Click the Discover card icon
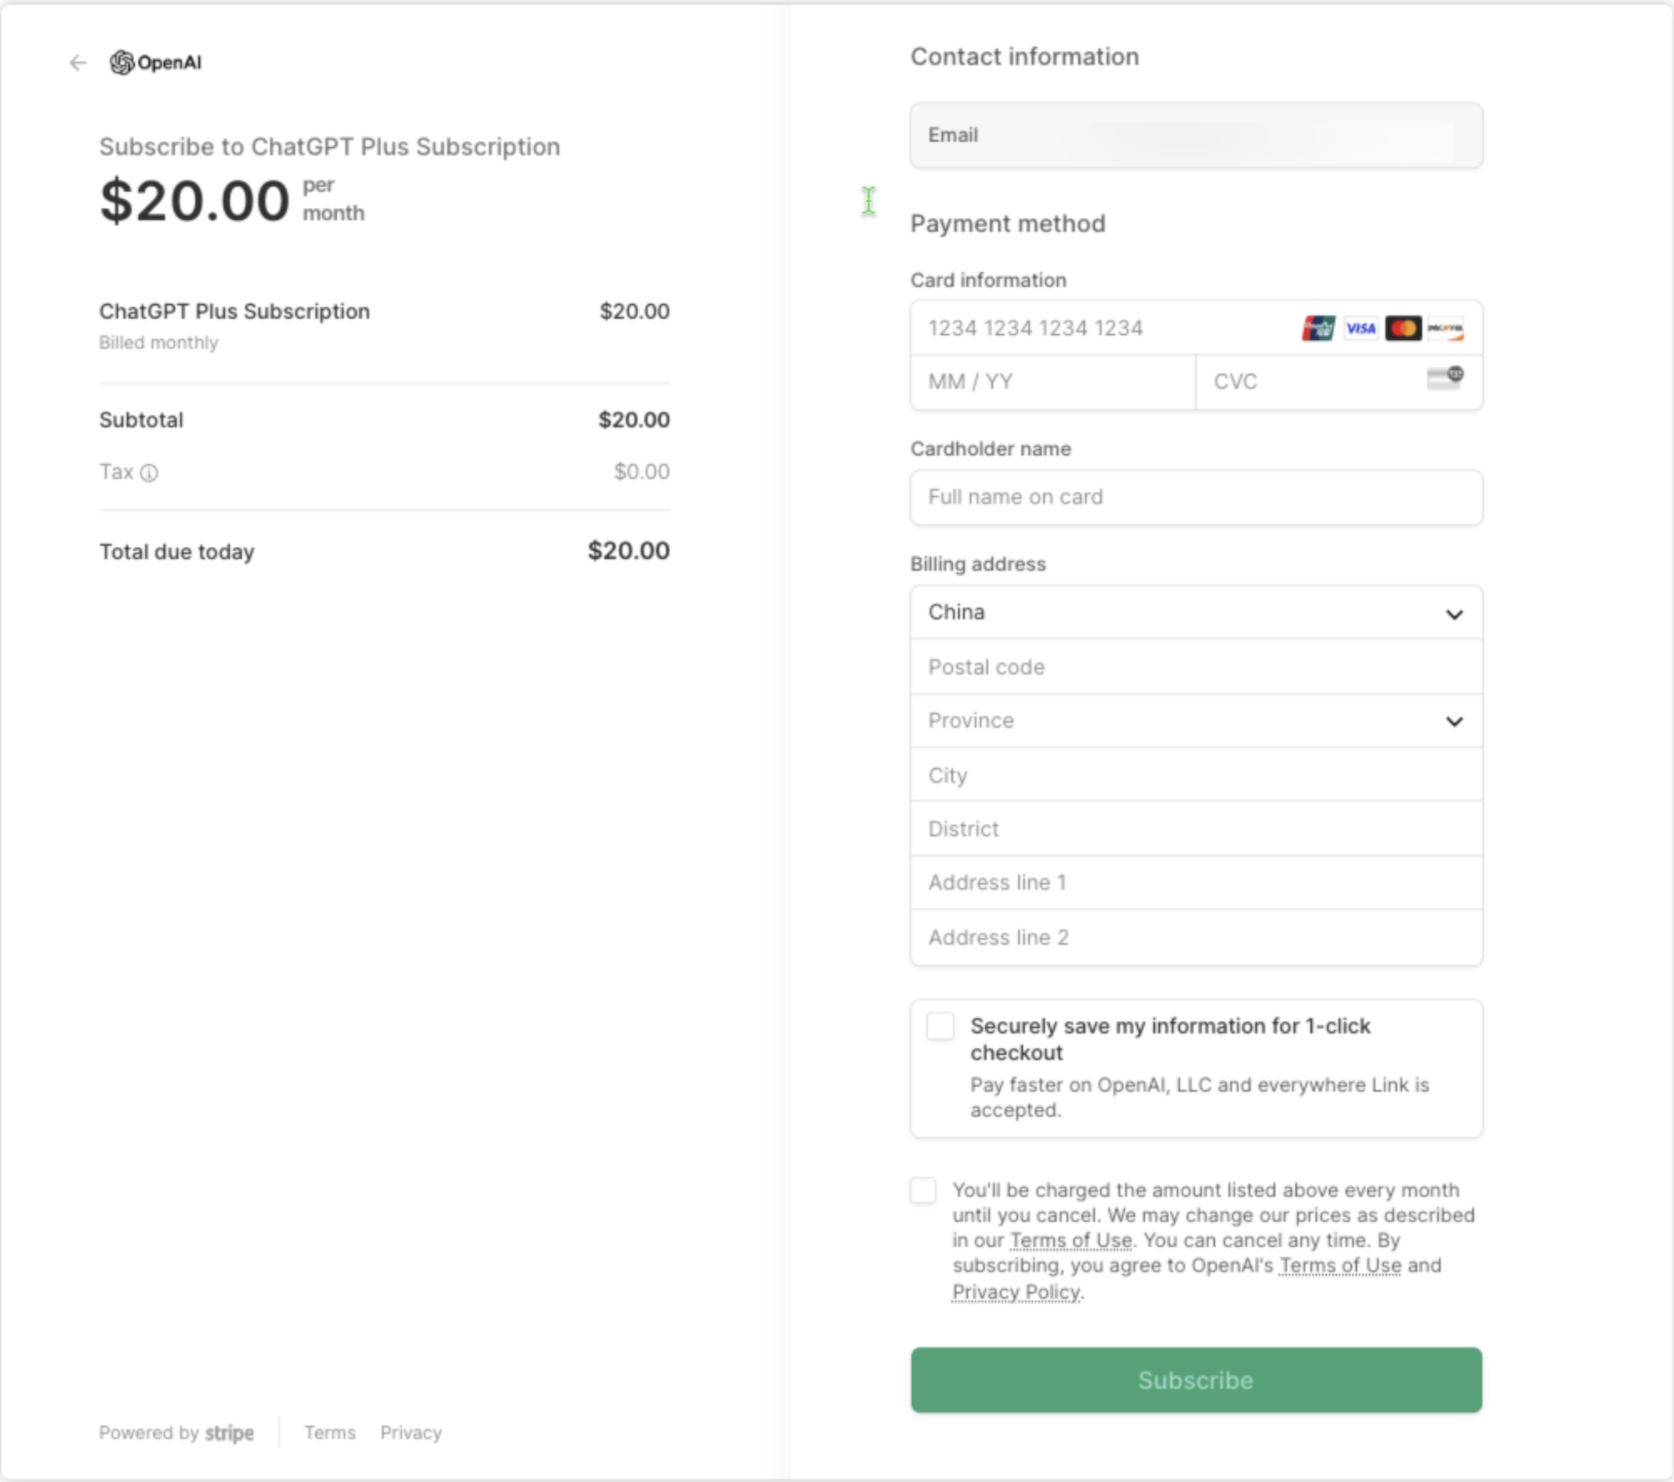 (1445, 328)
